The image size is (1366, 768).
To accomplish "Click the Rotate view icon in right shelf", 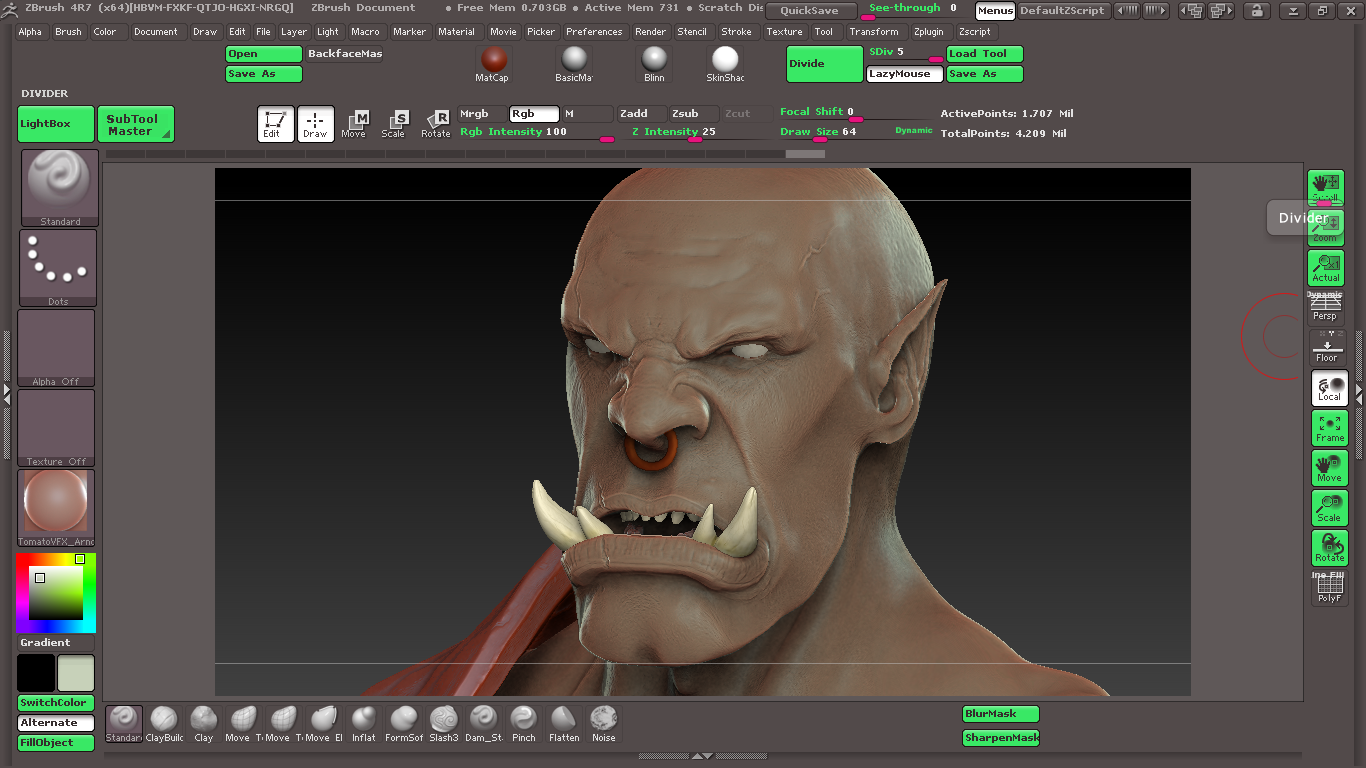I will coord(1330,548).
